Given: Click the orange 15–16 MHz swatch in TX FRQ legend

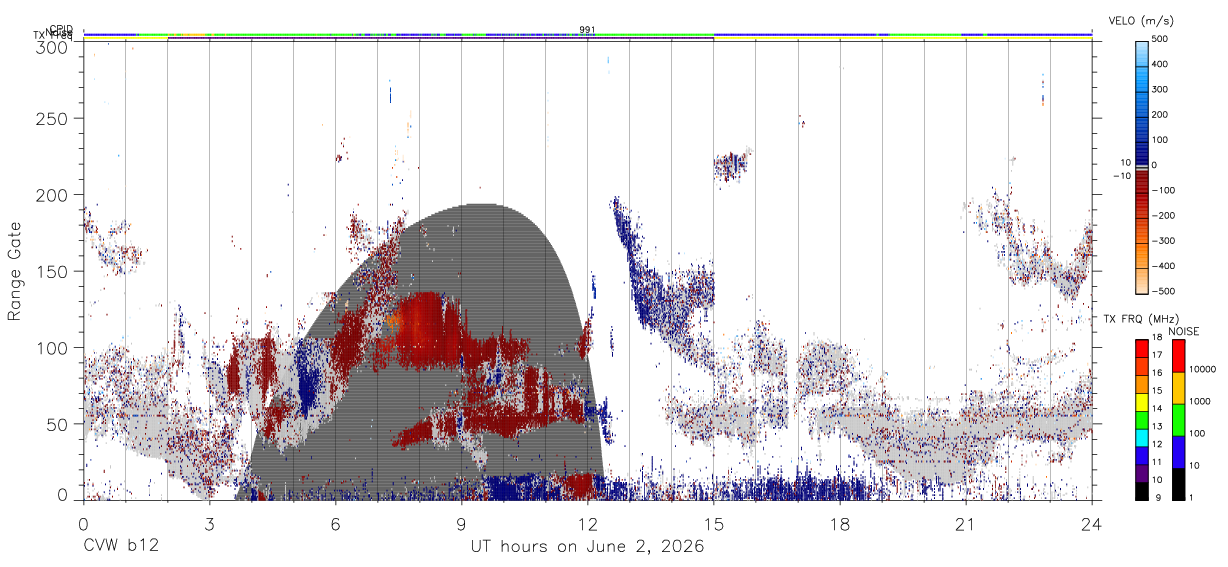Looking at the screenshot, I should [x=1141, y=384].
